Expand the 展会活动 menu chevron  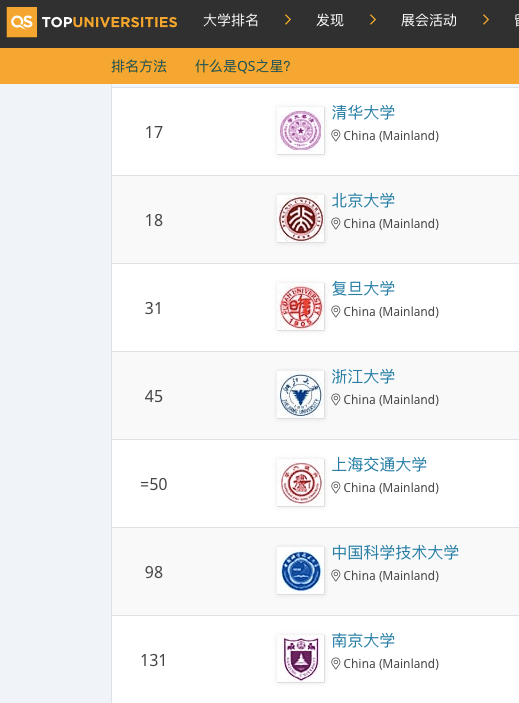click(x=485, y=20)
